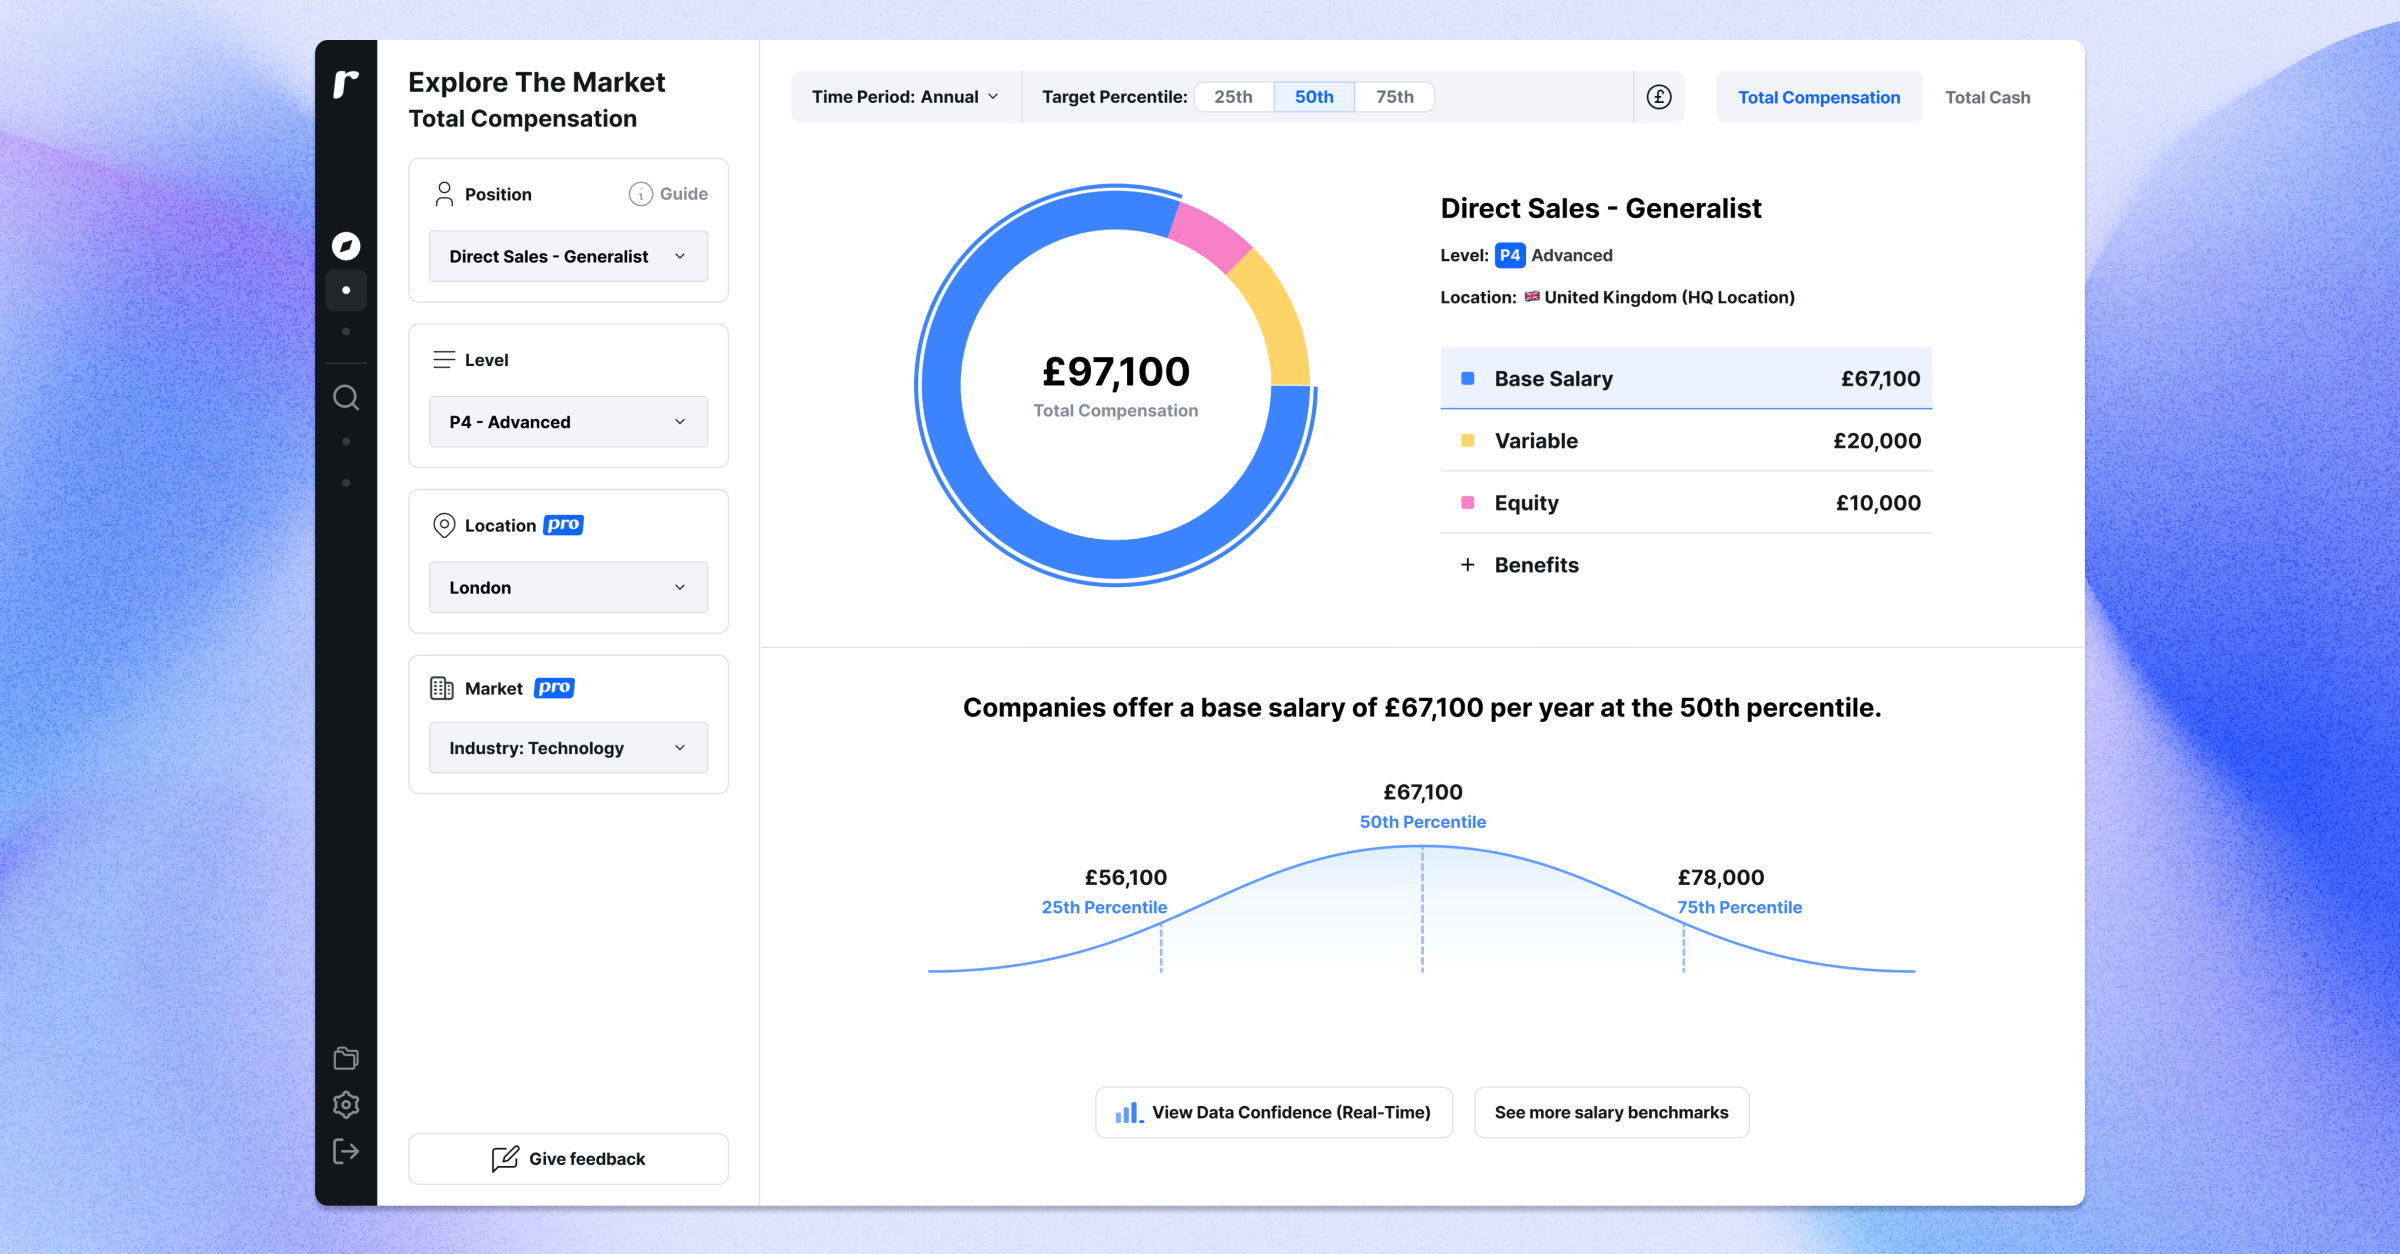This screenshot has height=1254, width=2400.
Task: Select the 50th target percentile
Action: [1314, 97]
